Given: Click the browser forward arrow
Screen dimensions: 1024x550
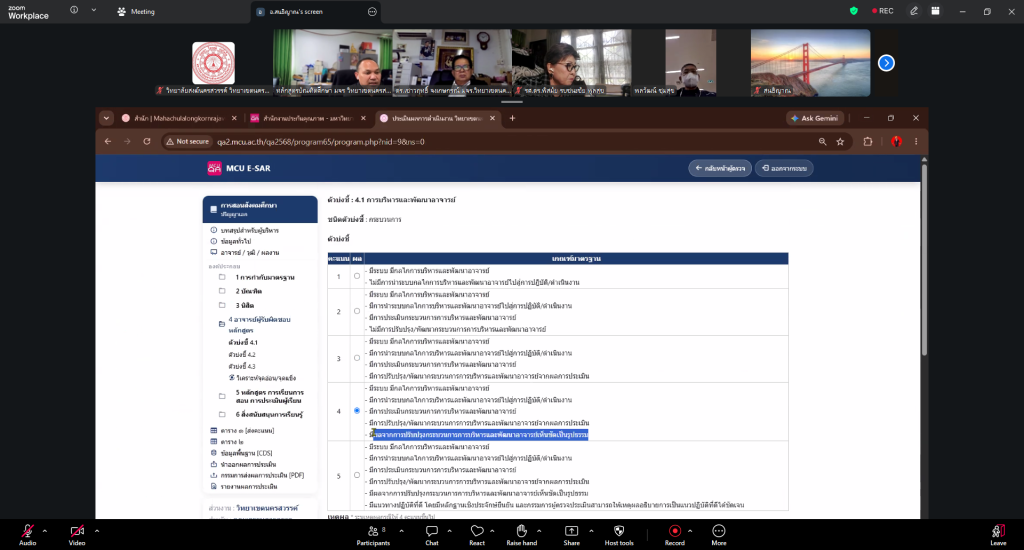Looking at the screenshot, I should point(127,142).
